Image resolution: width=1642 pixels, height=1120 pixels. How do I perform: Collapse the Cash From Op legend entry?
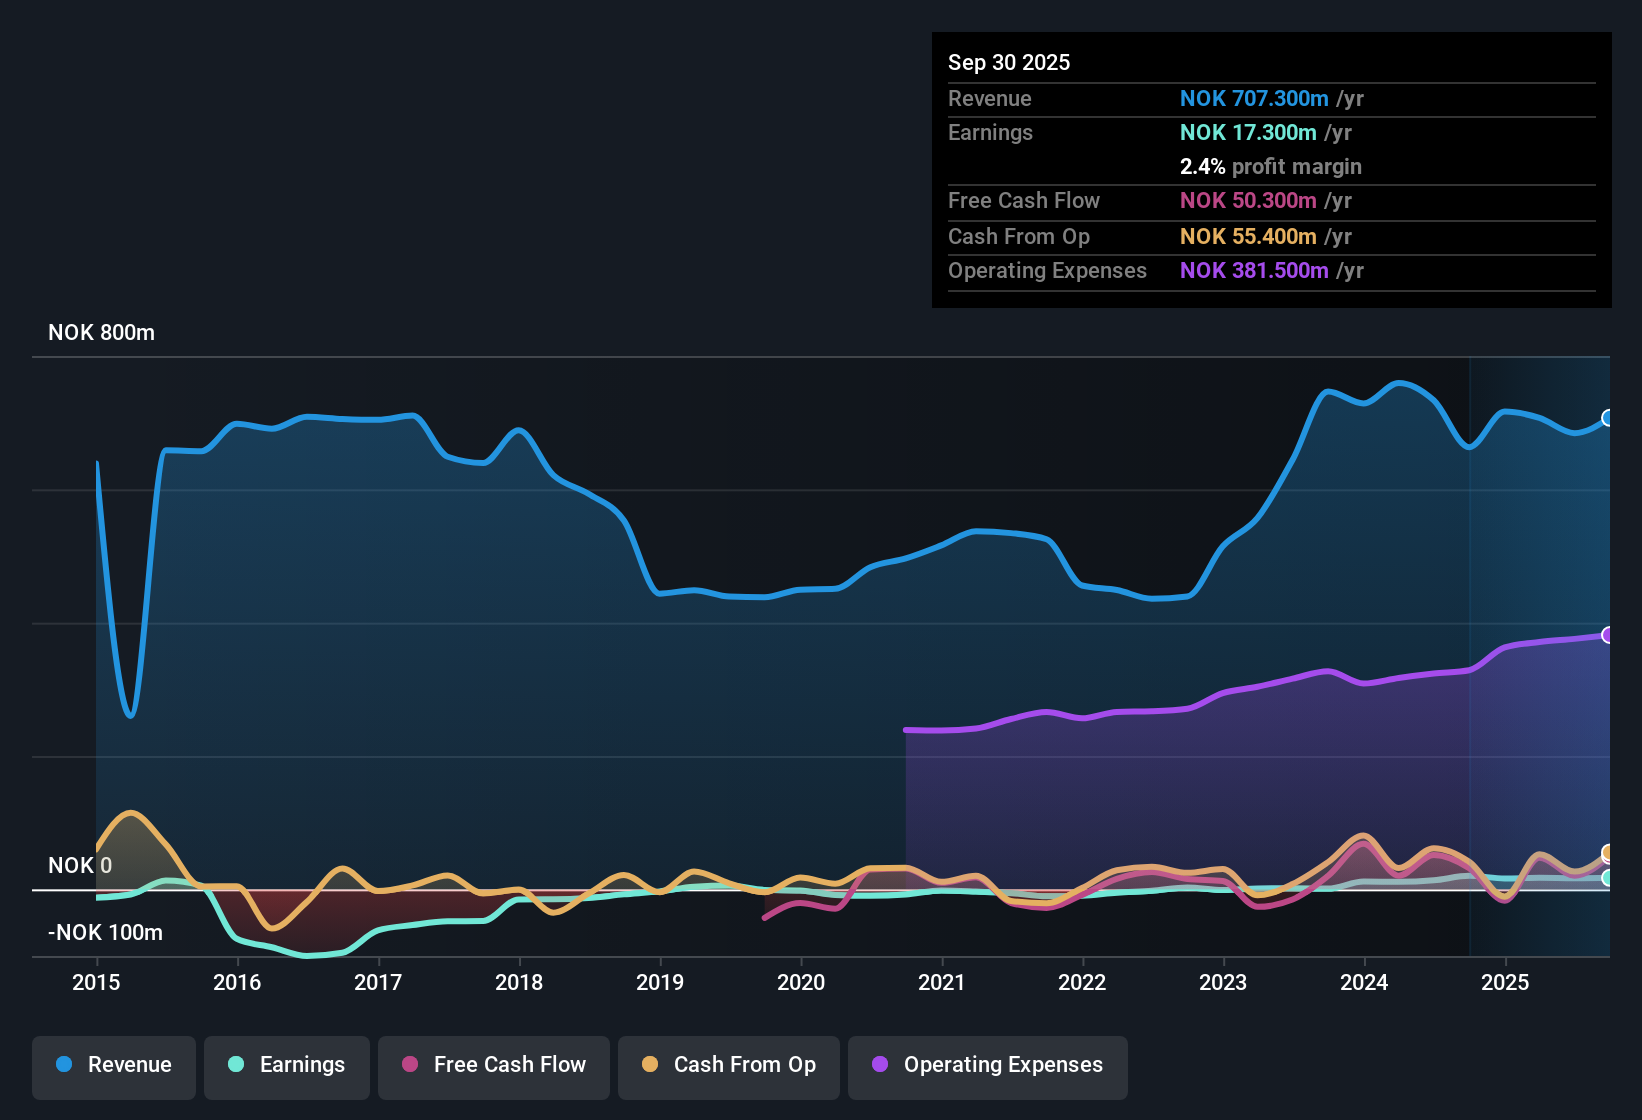(728, 1065)
